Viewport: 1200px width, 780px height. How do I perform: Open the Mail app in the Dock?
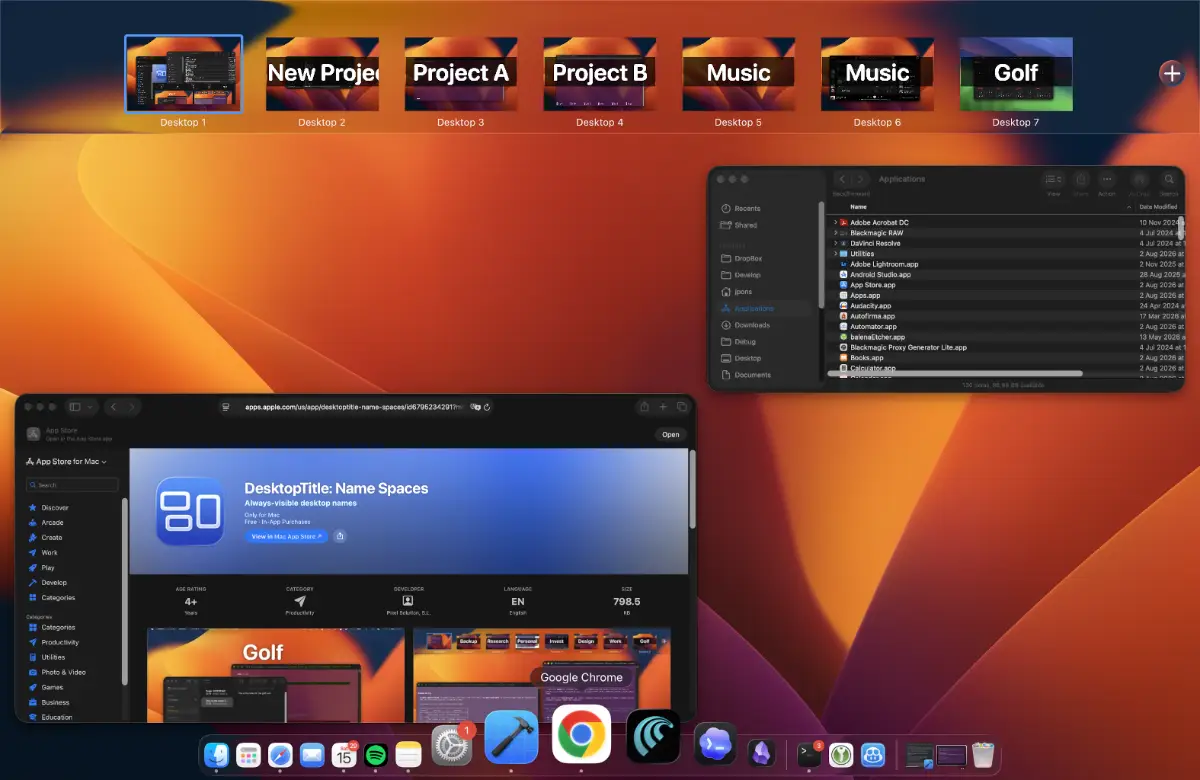pyautogui.click(x=312, y=755)
